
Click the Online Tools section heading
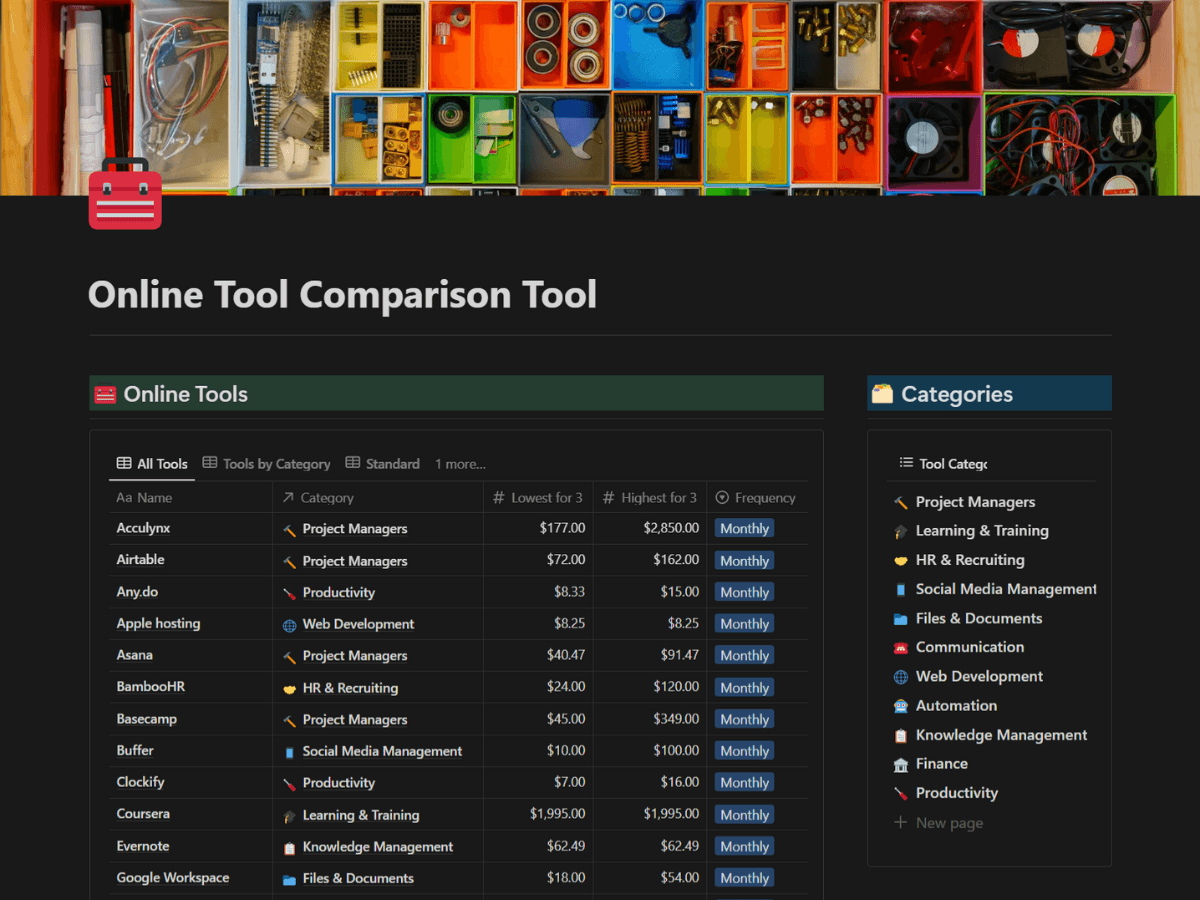coord(186,394)
